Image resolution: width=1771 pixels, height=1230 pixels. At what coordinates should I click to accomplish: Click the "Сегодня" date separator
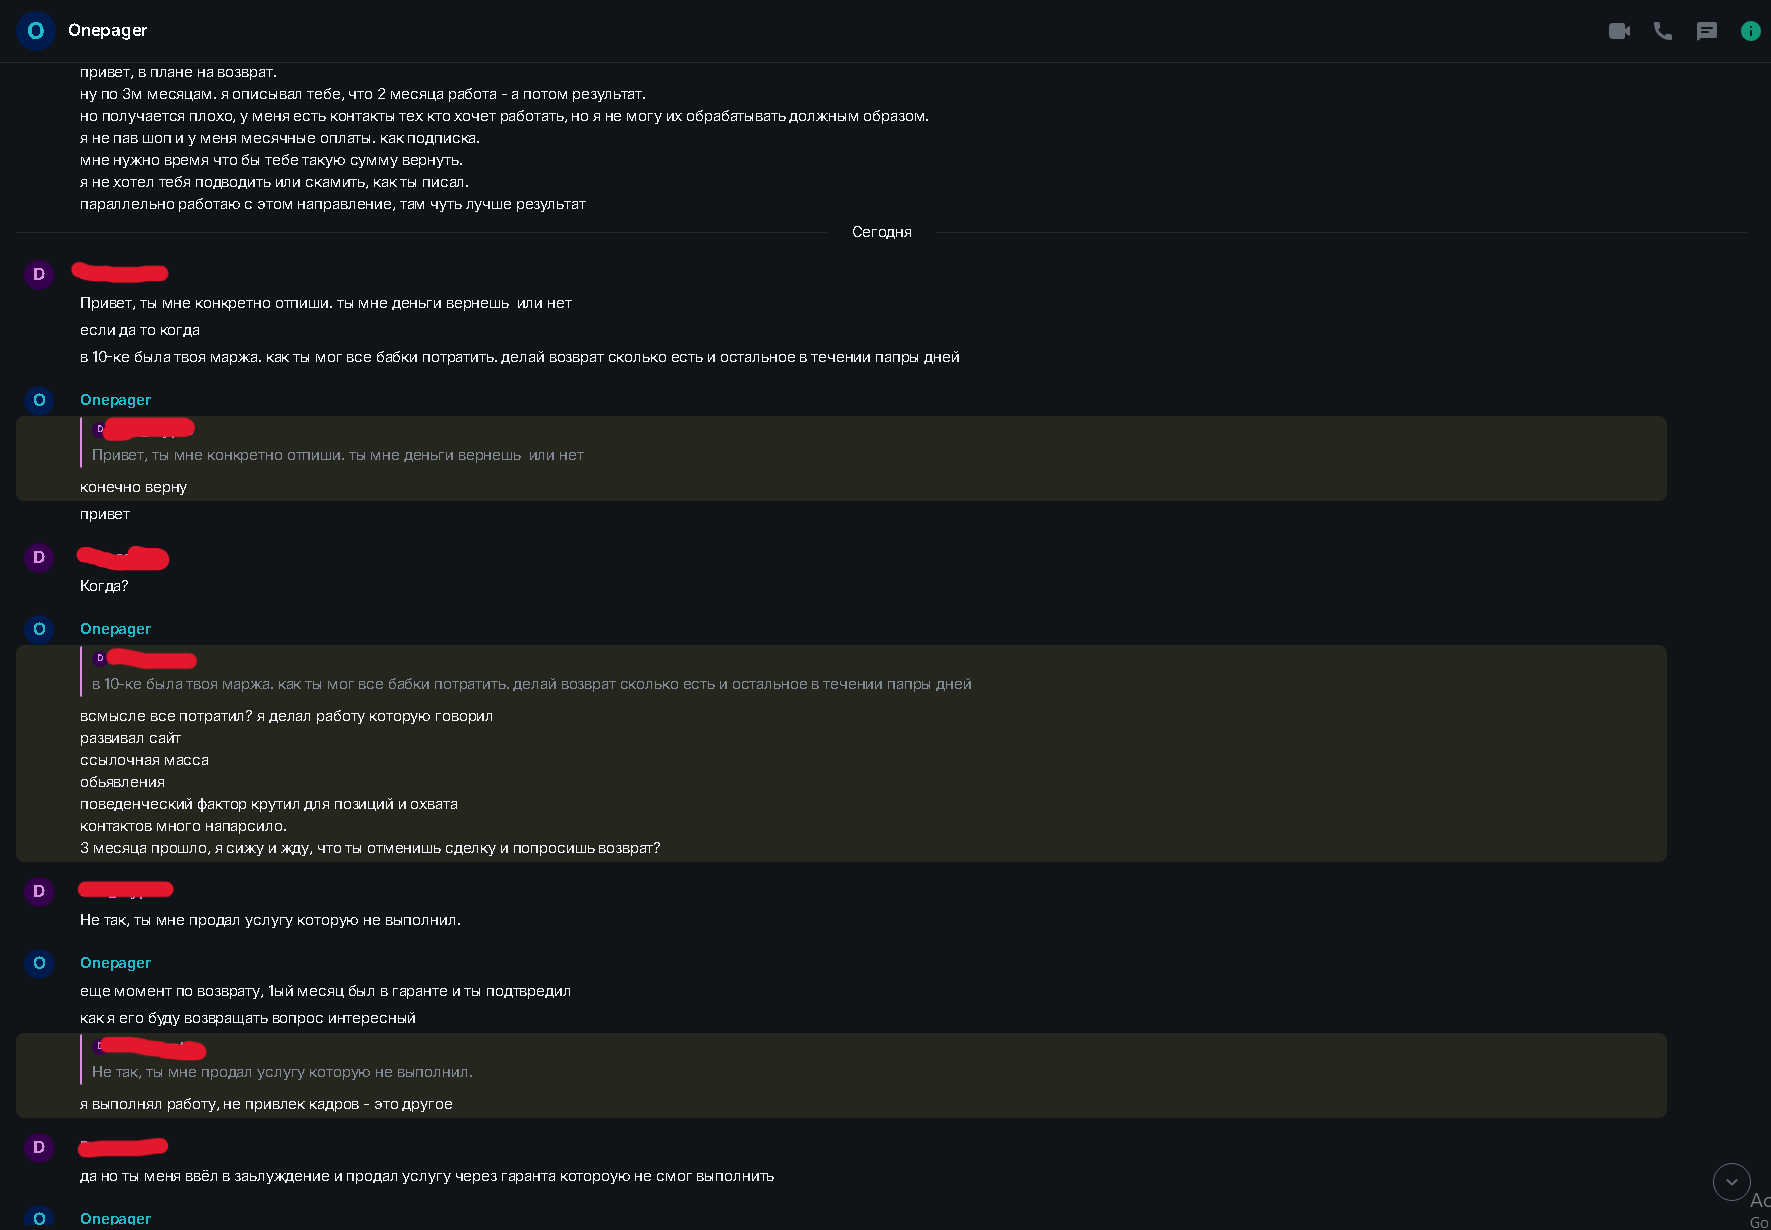click(881, 232)
